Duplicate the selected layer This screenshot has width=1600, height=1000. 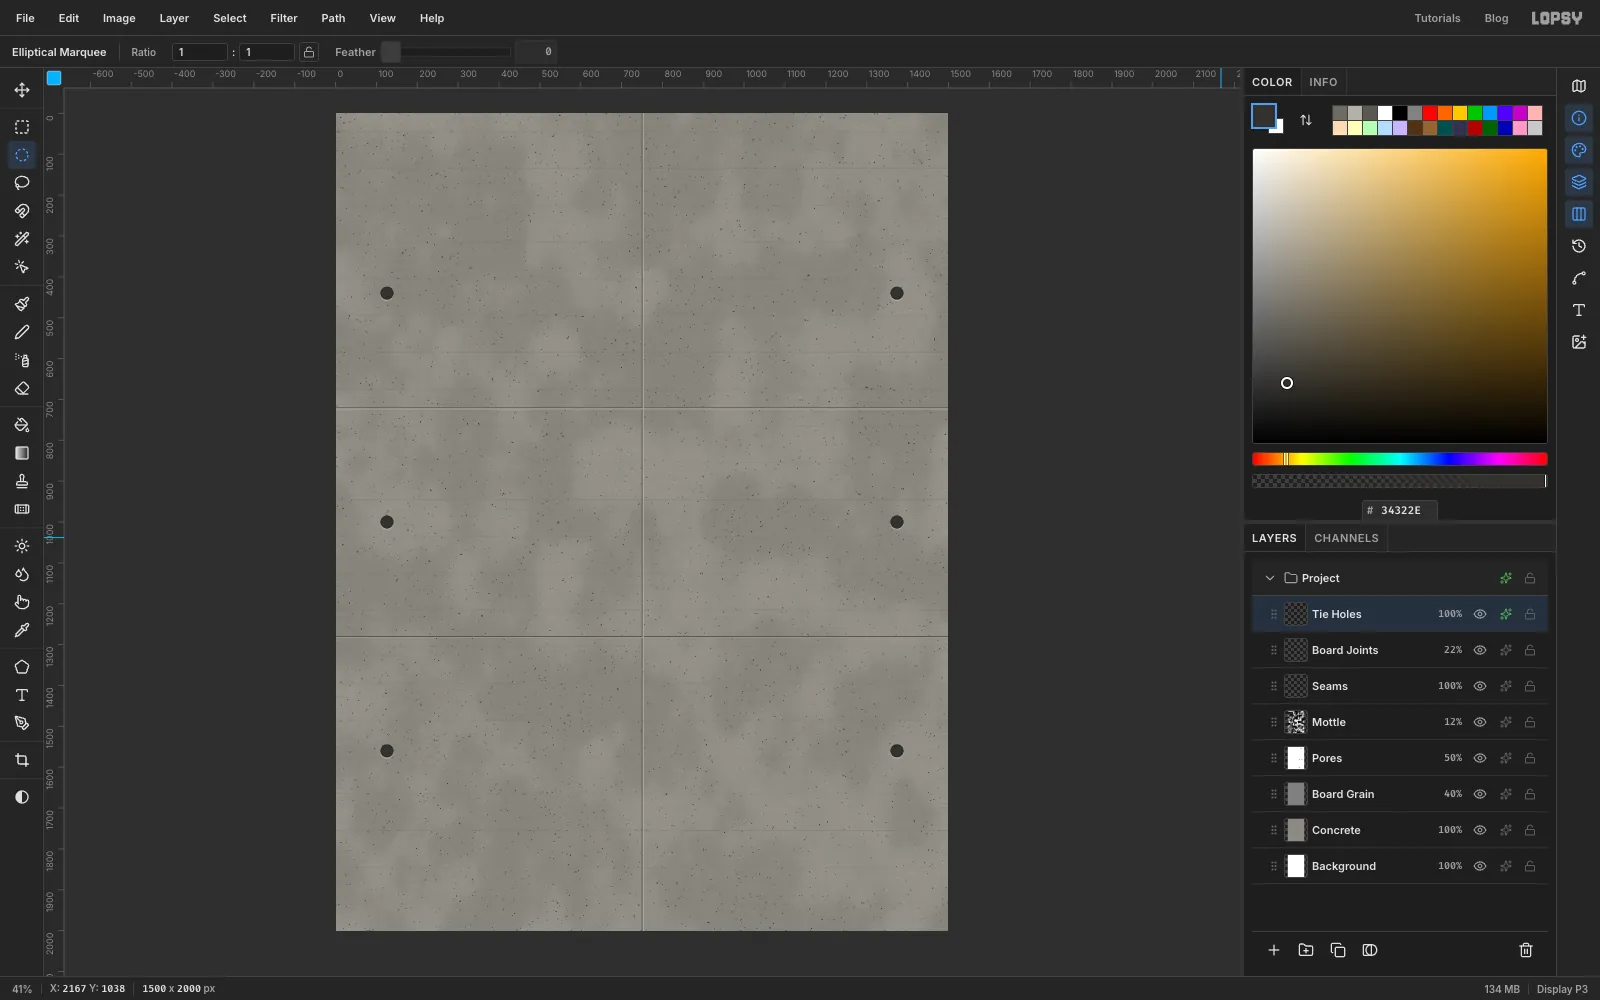click(1338, 950)
